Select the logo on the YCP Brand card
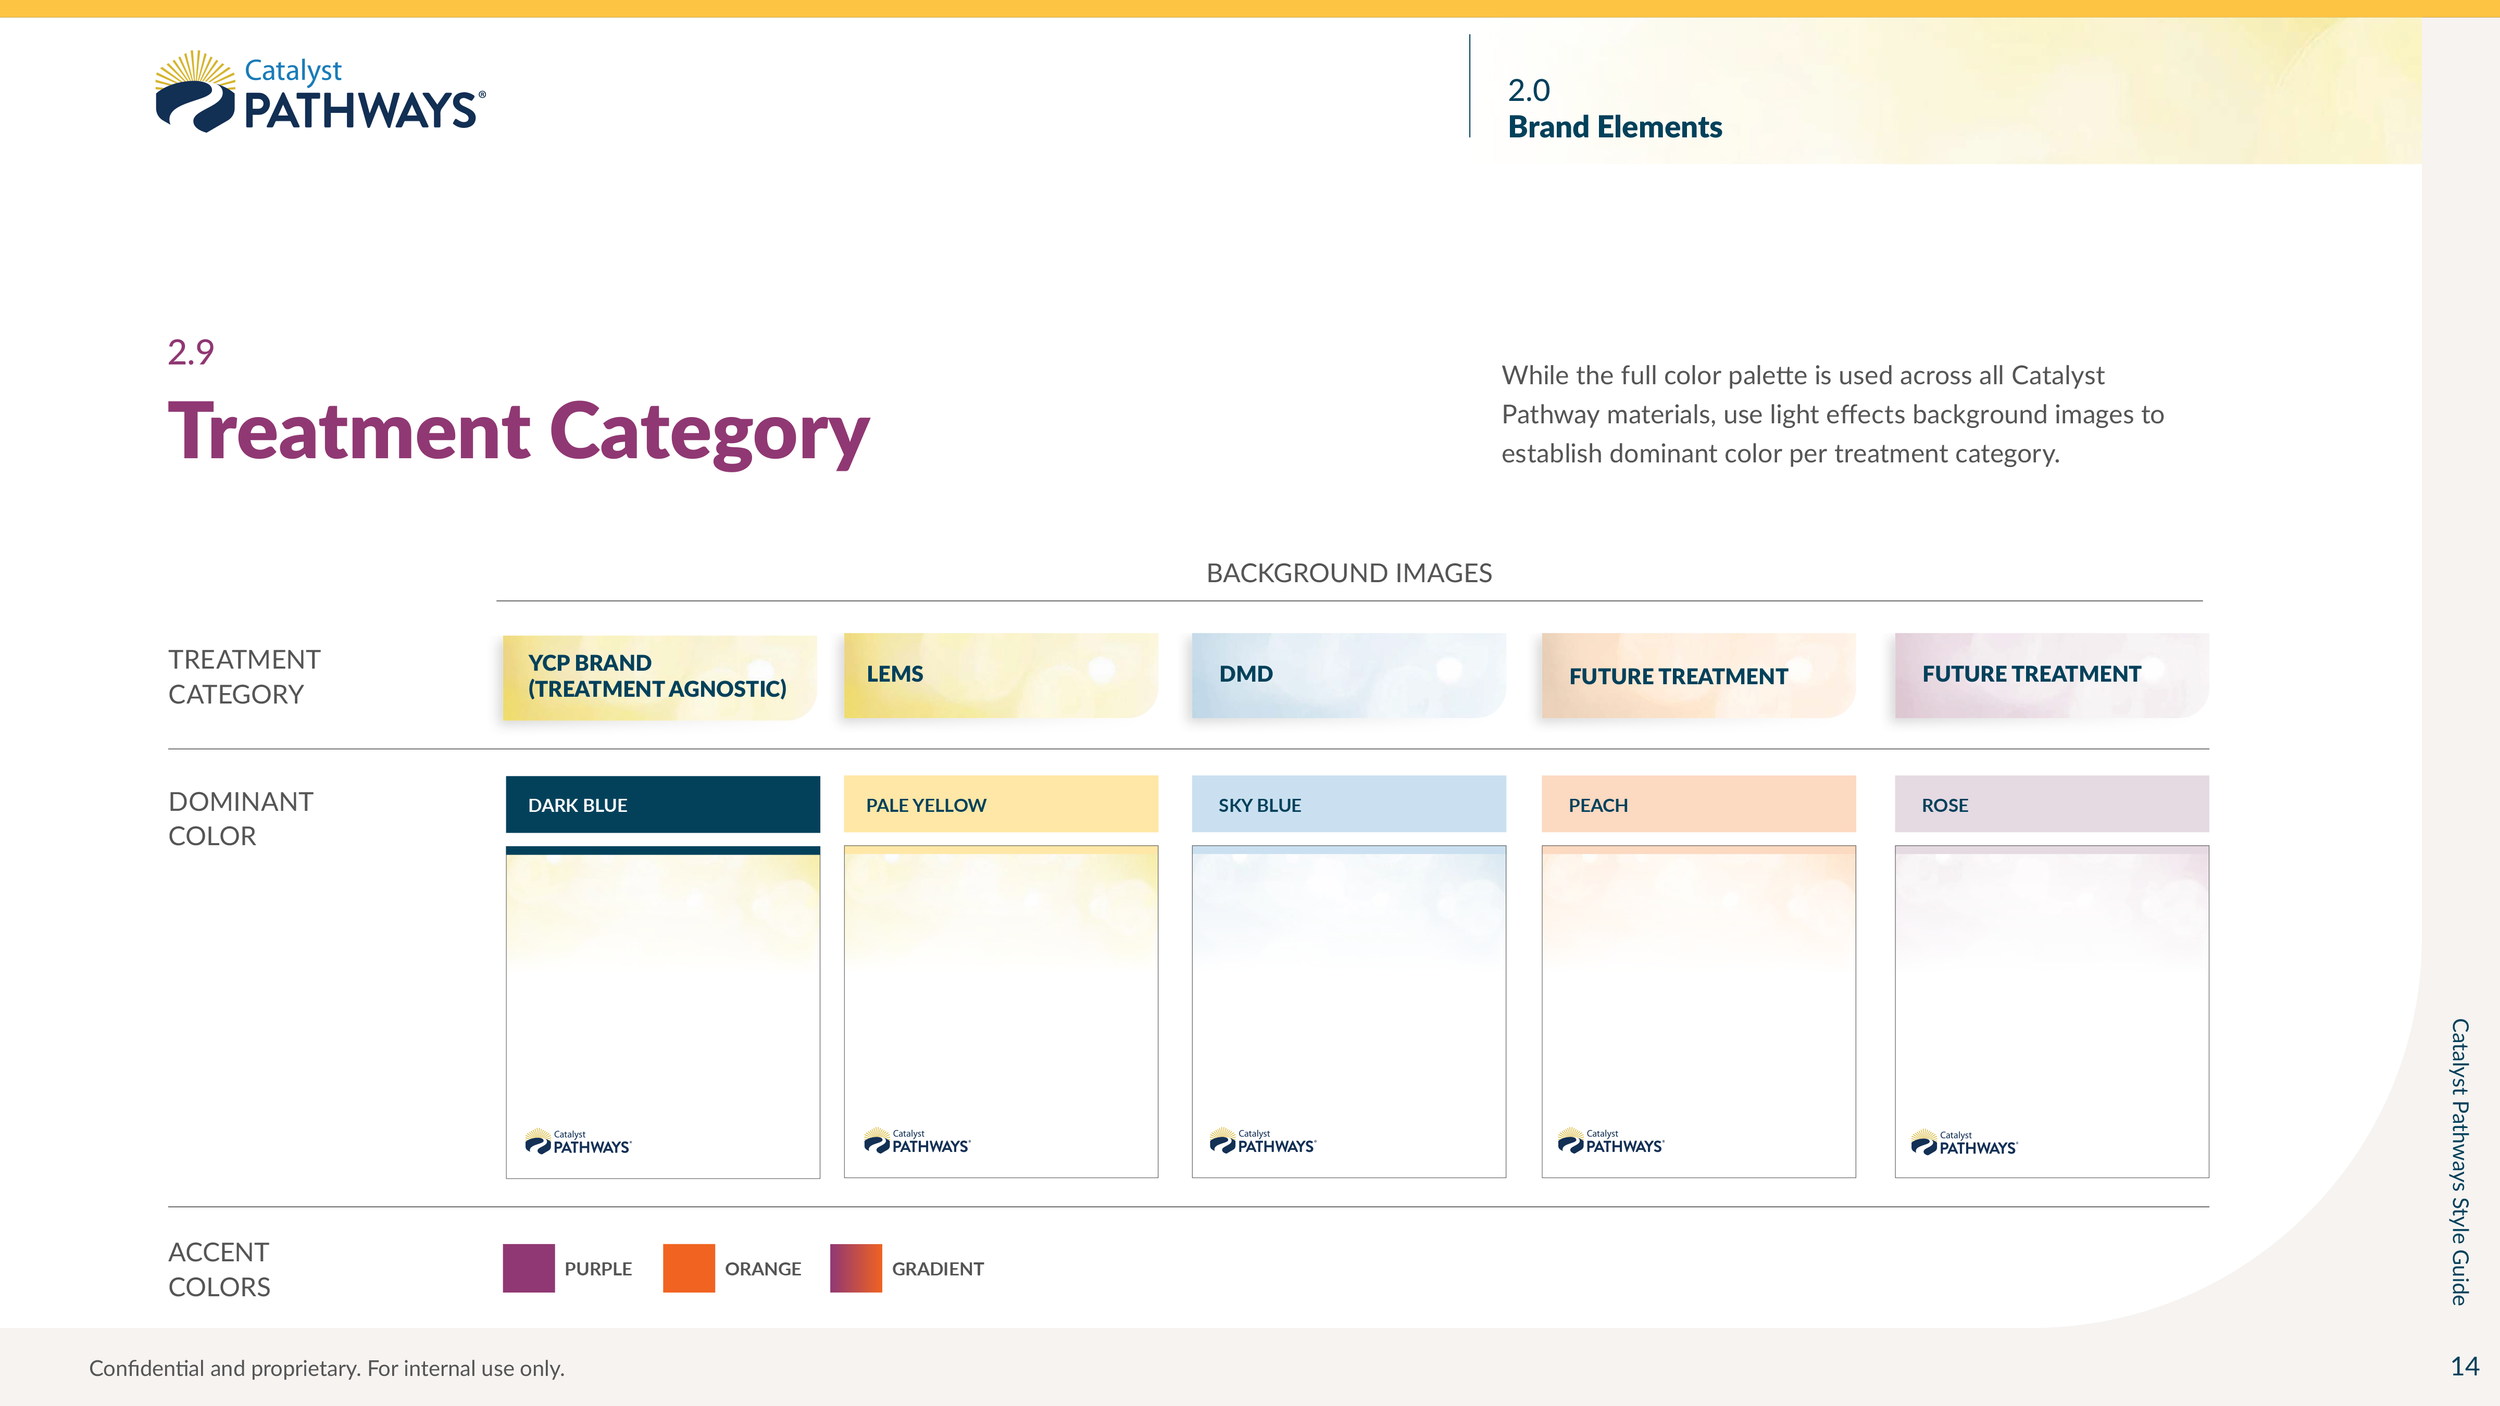 (578, 1140)
